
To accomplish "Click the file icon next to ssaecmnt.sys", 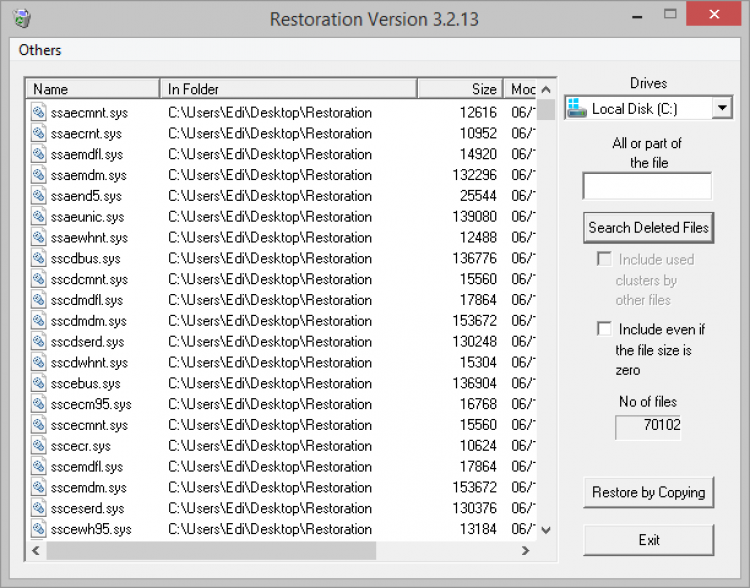I will coord(39,112).
